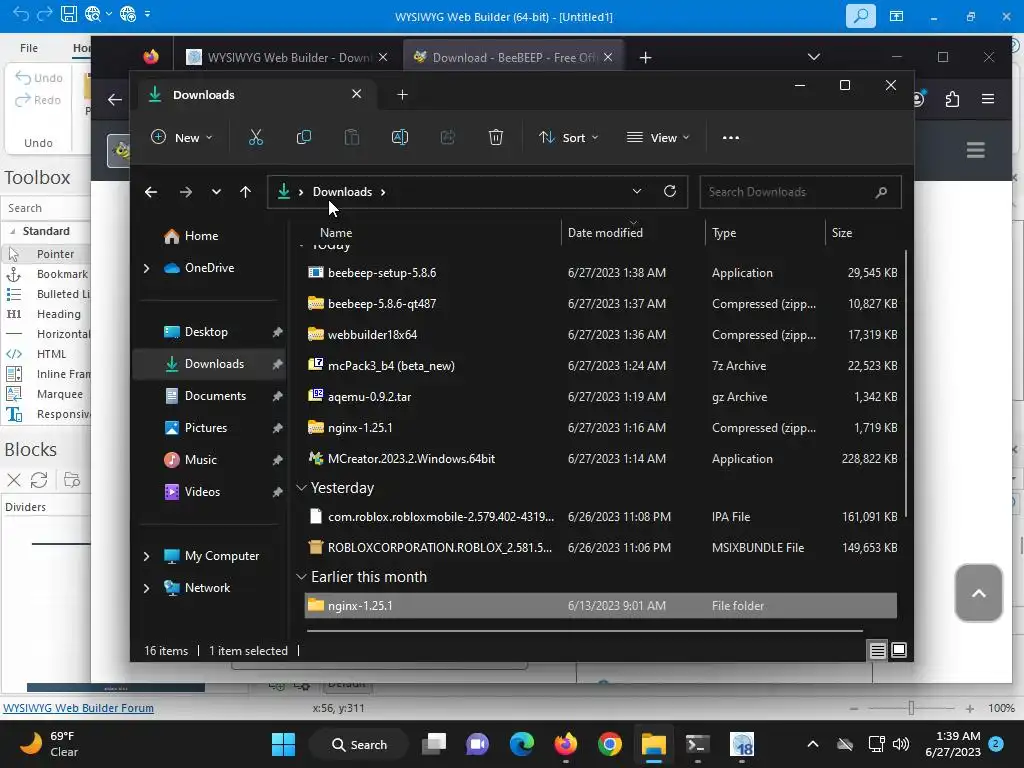The width and height of the screenshot is (1024, 768).
Task: Collapse the Earlier this month group
Action: [x=301, y=577]
